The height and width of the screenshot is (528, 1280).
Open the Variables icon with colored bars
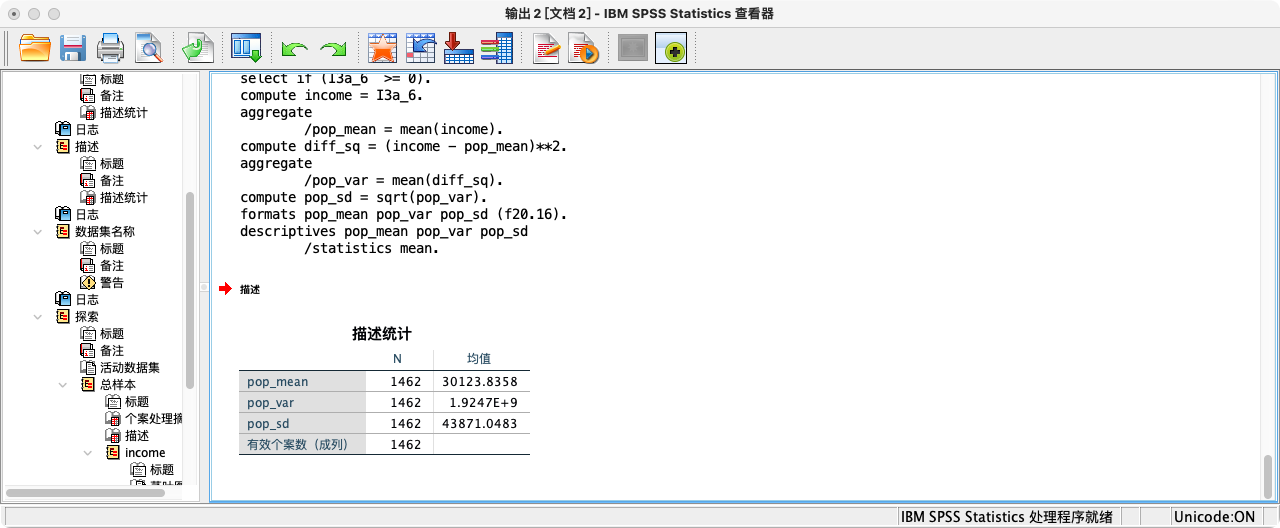pyautogui.click(x=496, y=48)
